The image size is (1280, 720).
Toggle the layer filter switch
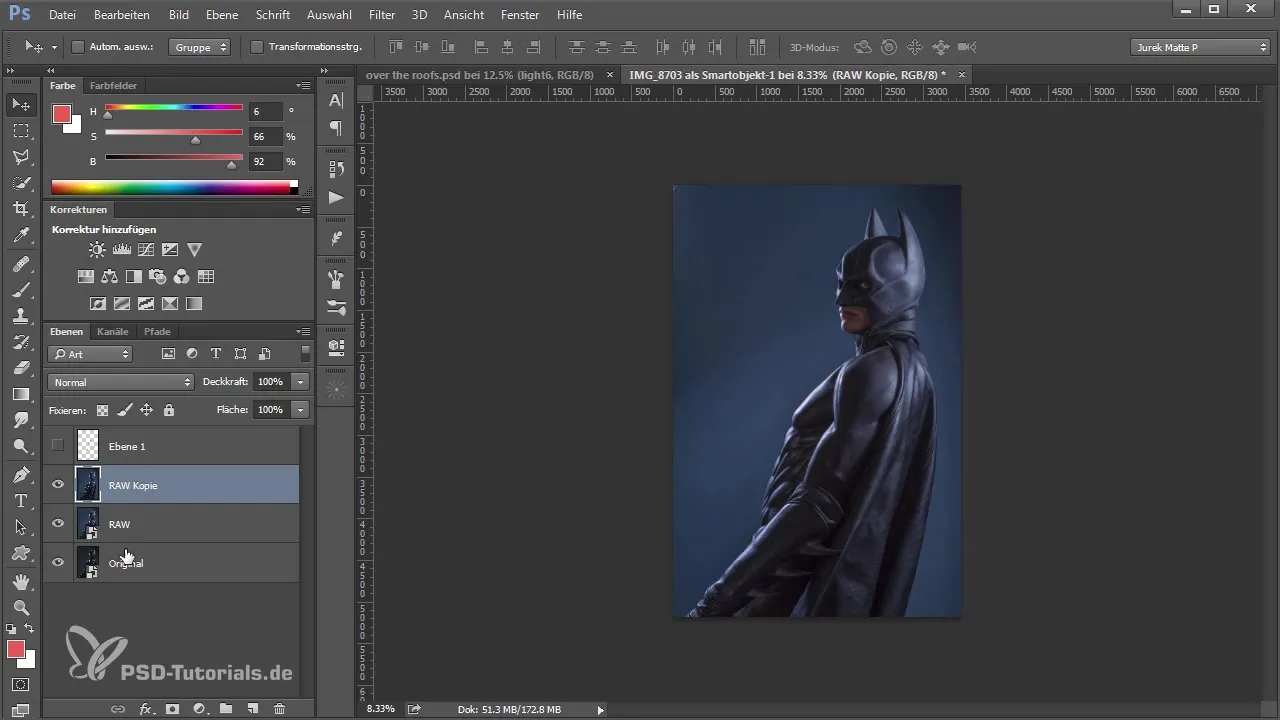pyautogui.click(x=305, y=353)
